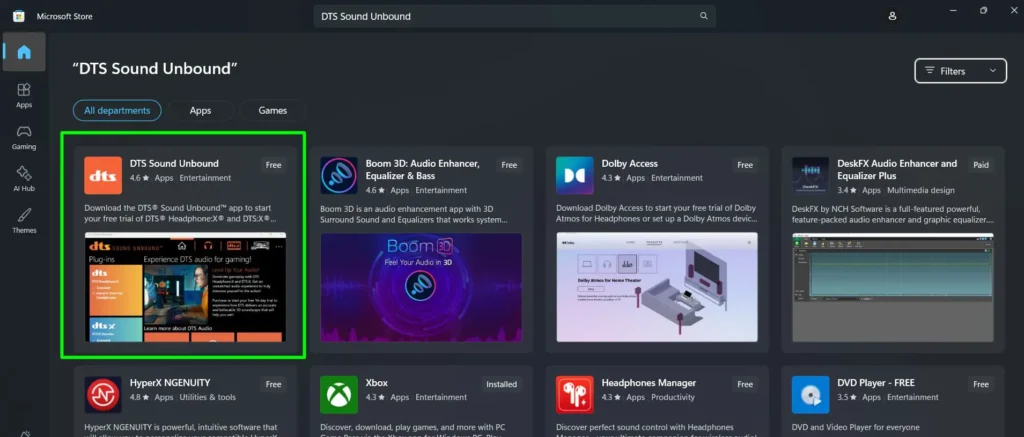The width and height of the screenshot is (1024, 437).
Task: Click the DTS Sound Unbound app icon
Action: point(103,175)
